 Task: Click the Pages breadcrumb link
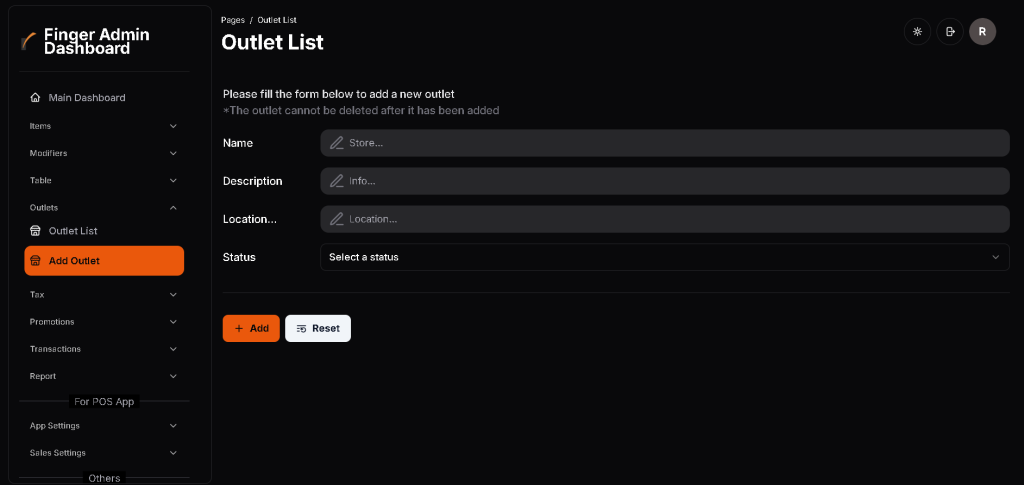232,20
